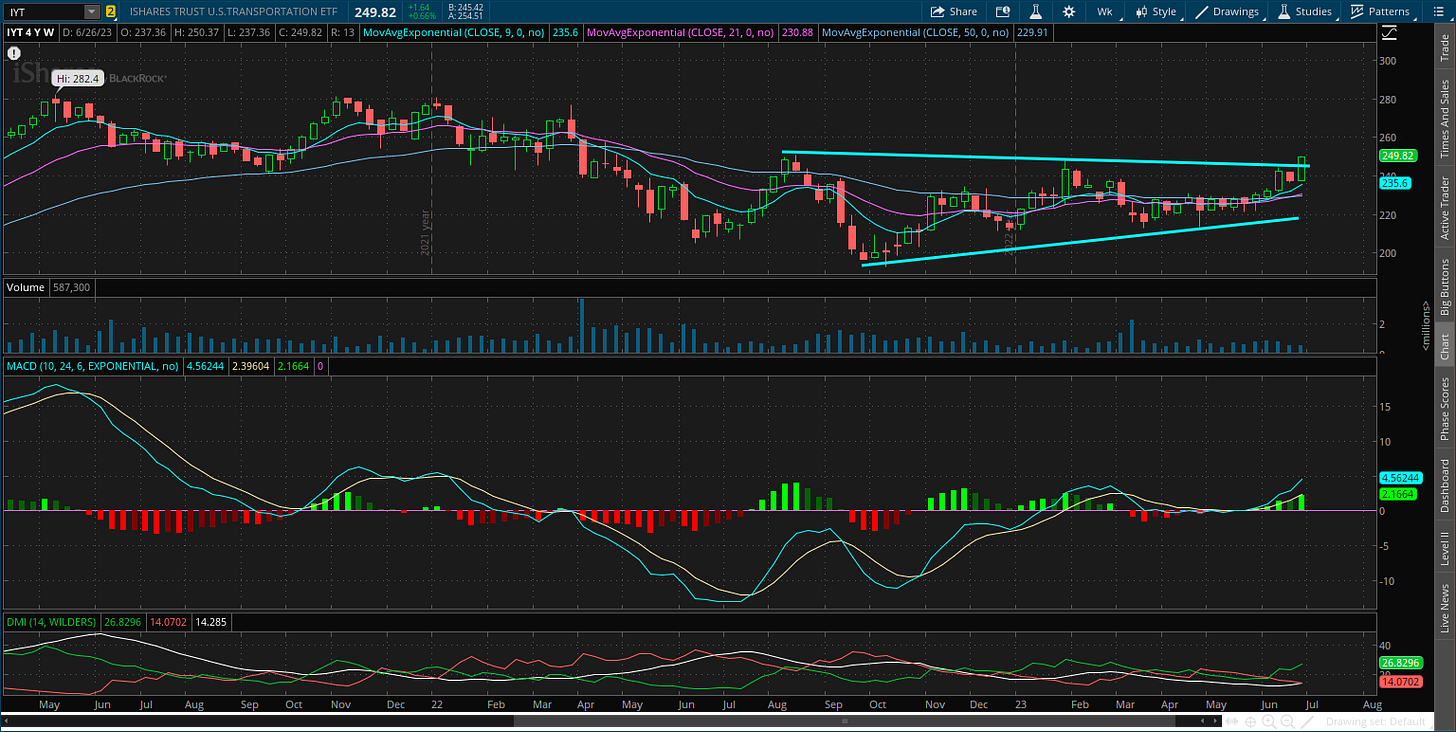The width and height of the screenshot is (1456, 732).
Task: Click the exclamation alert icon on chart
Action: point(14,52)
